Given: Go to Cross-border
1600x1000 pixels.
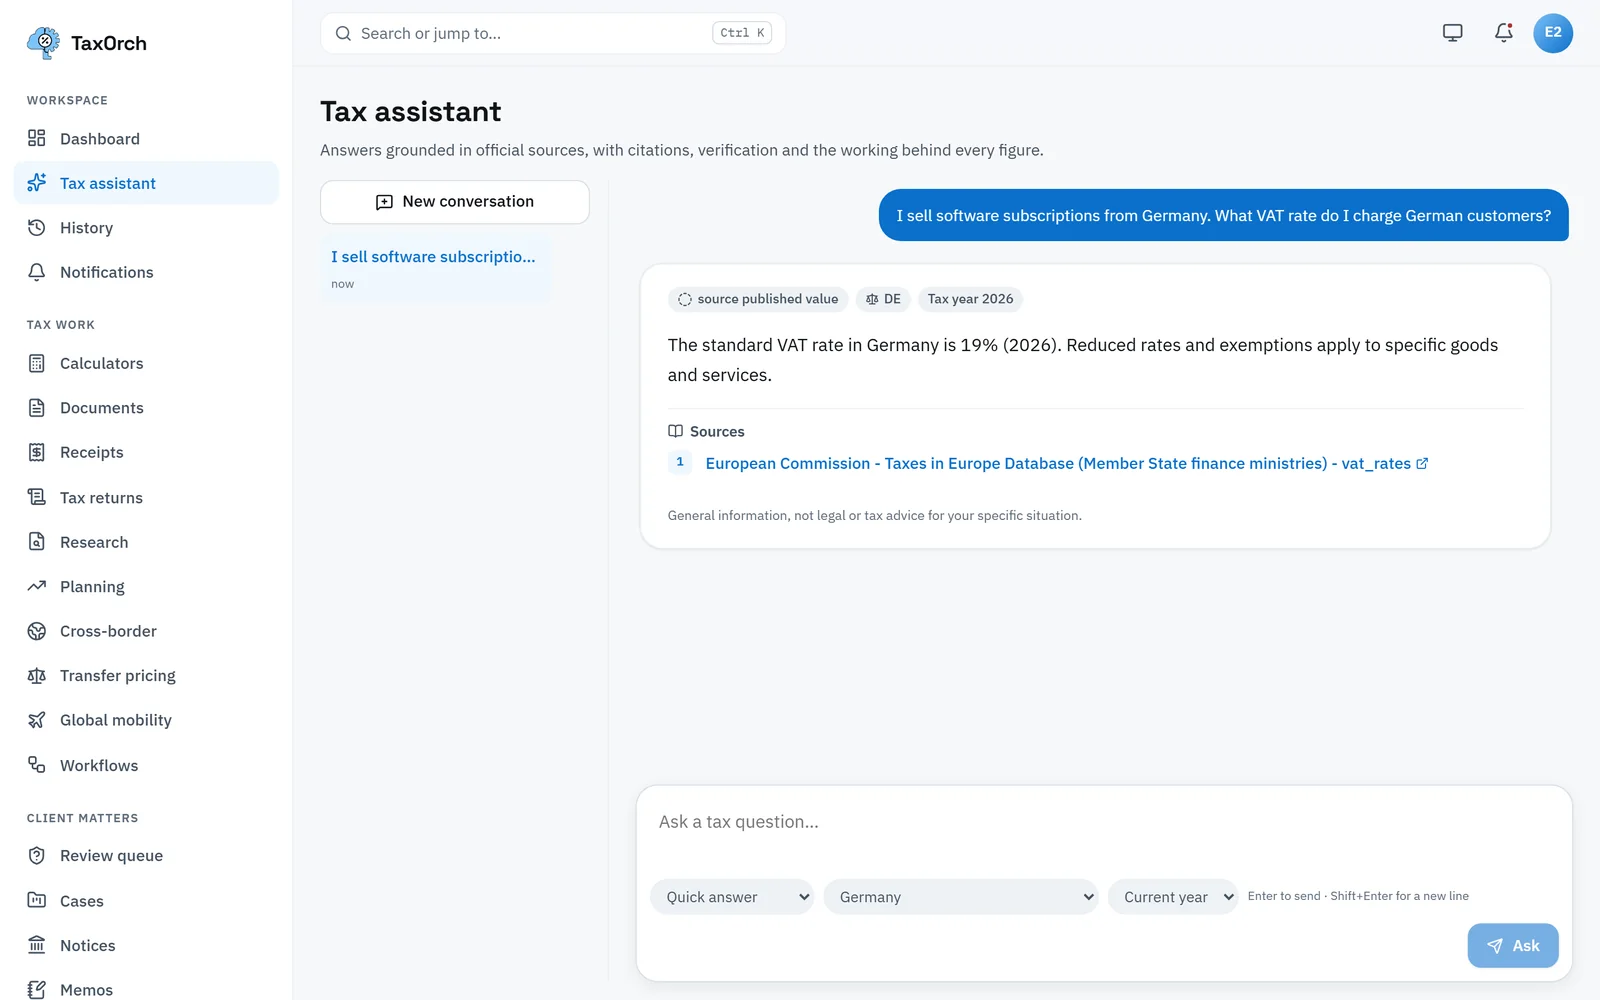Looking at the screenshot, I should [x=146, y=631].
